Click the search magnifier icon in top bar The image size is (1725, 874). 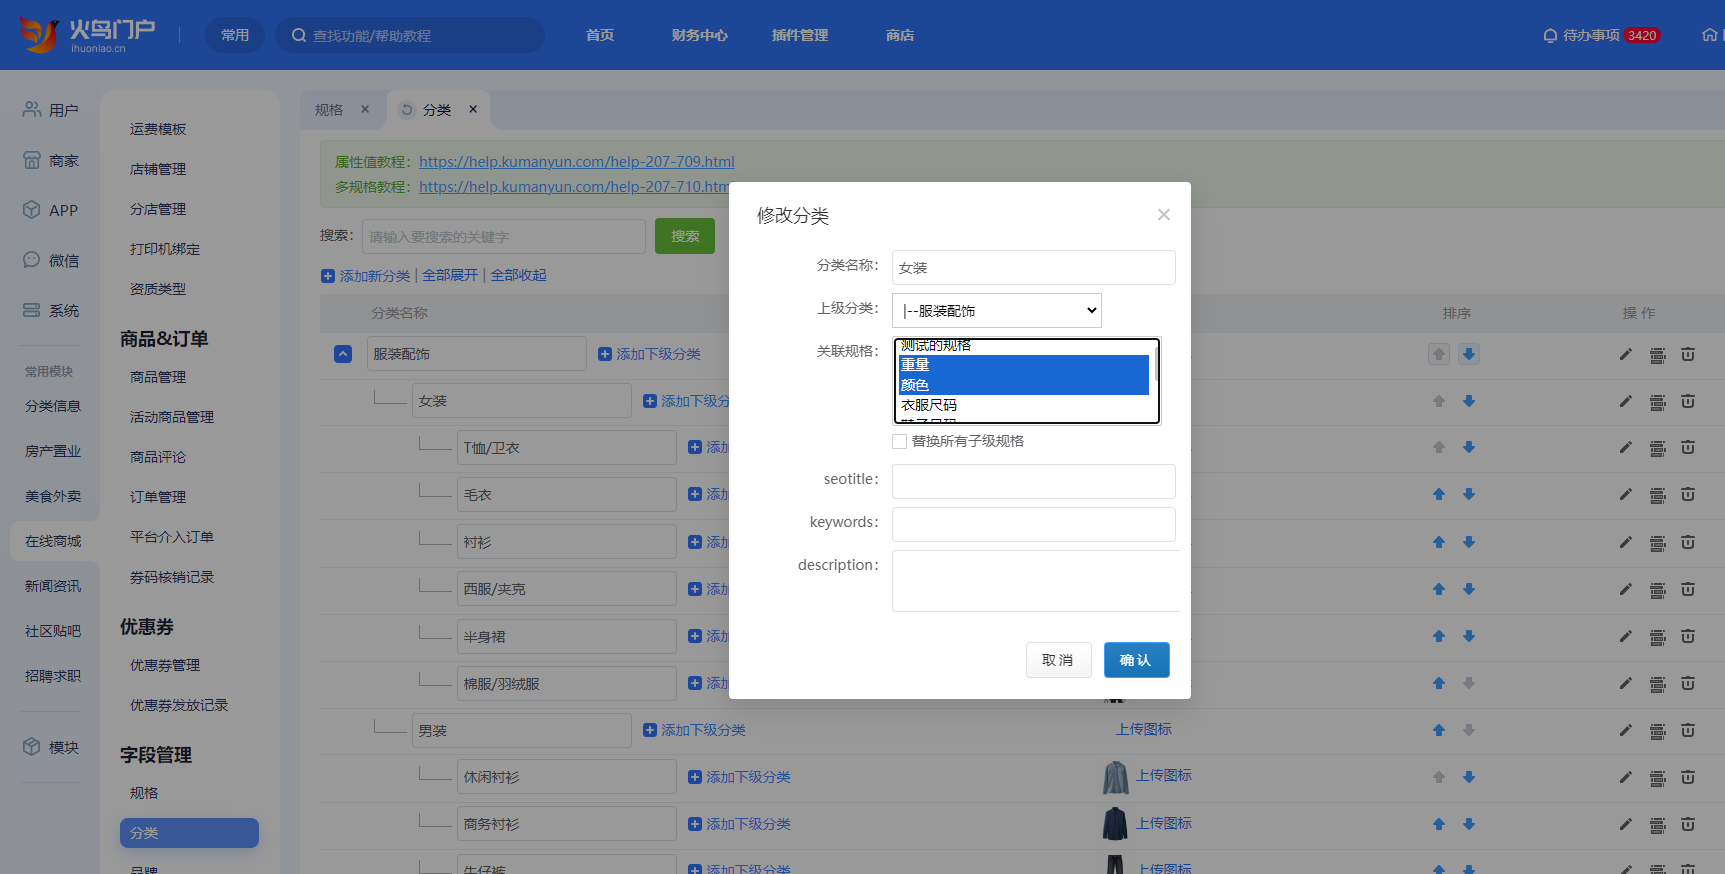[x=299, y=35]
